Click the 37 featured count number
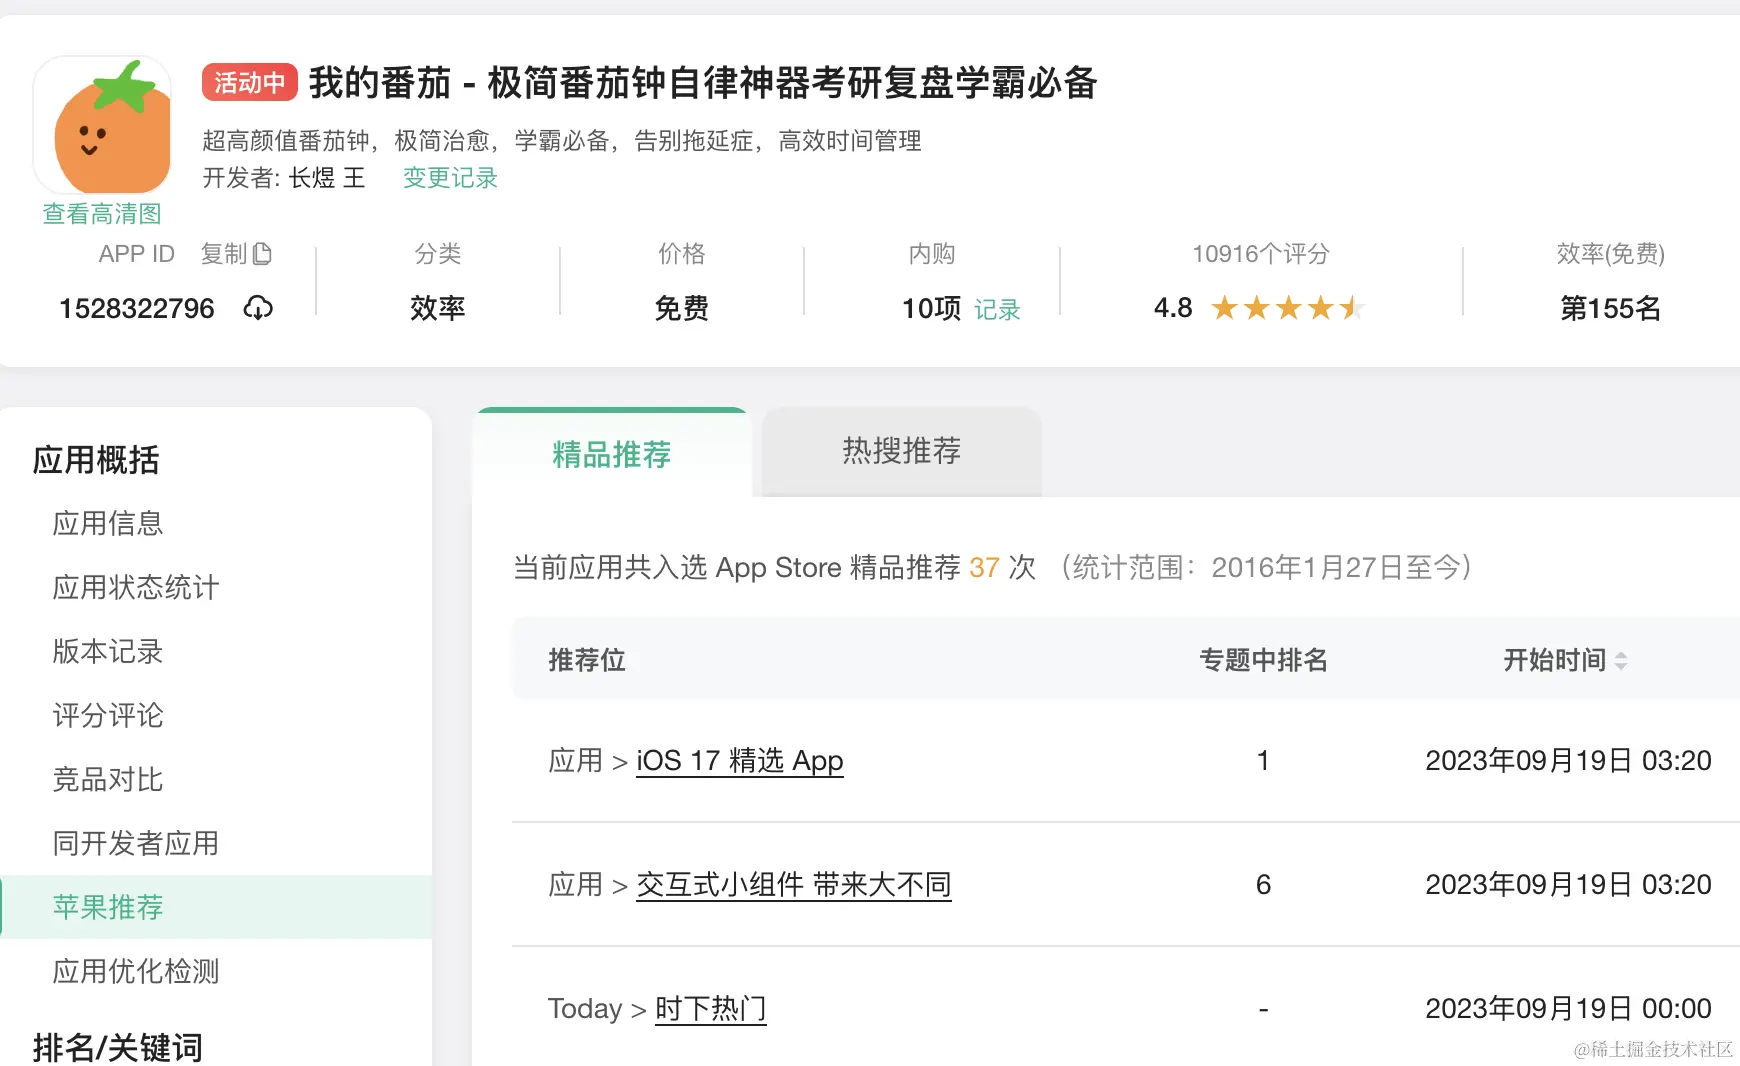1740x1066 pixels. point(984,568)
